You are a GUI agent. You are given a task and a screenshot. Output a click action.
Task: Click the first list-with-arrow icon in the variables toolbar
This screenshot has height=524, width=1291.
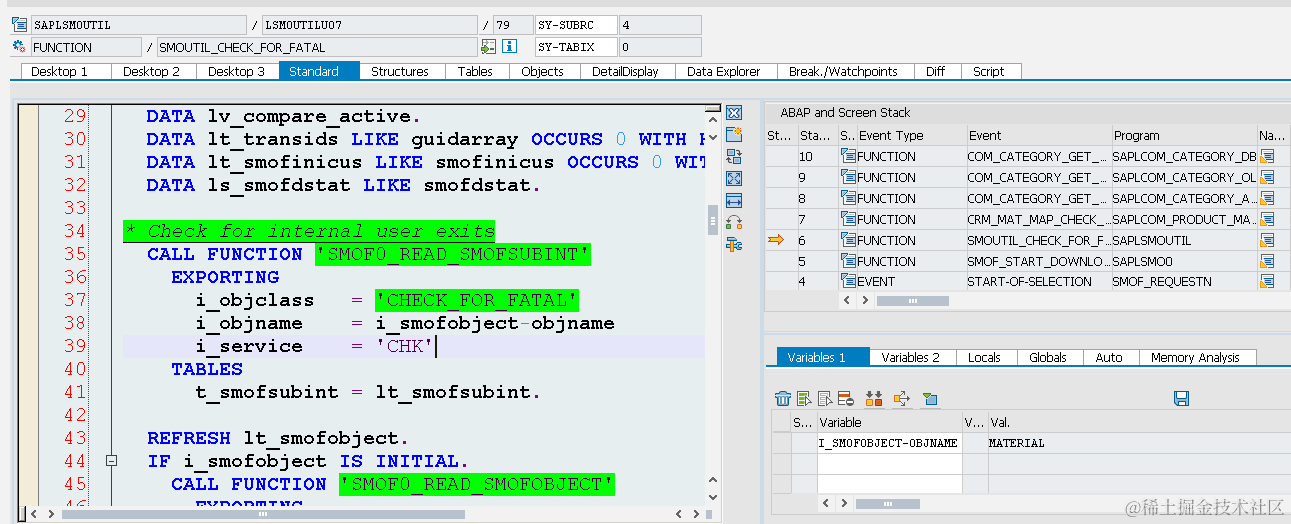tap(804, 399)
